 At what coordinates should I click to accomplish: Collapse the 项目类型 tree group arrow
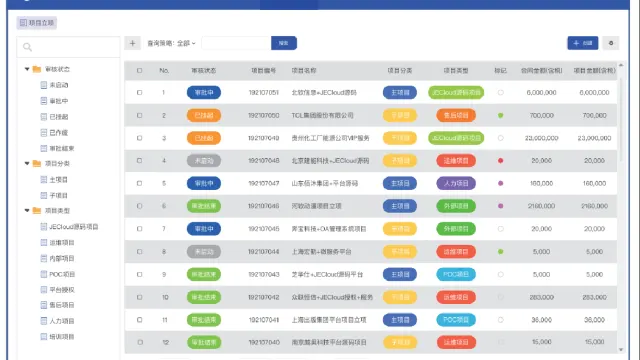pyautogui.click(x=27, y=210)
